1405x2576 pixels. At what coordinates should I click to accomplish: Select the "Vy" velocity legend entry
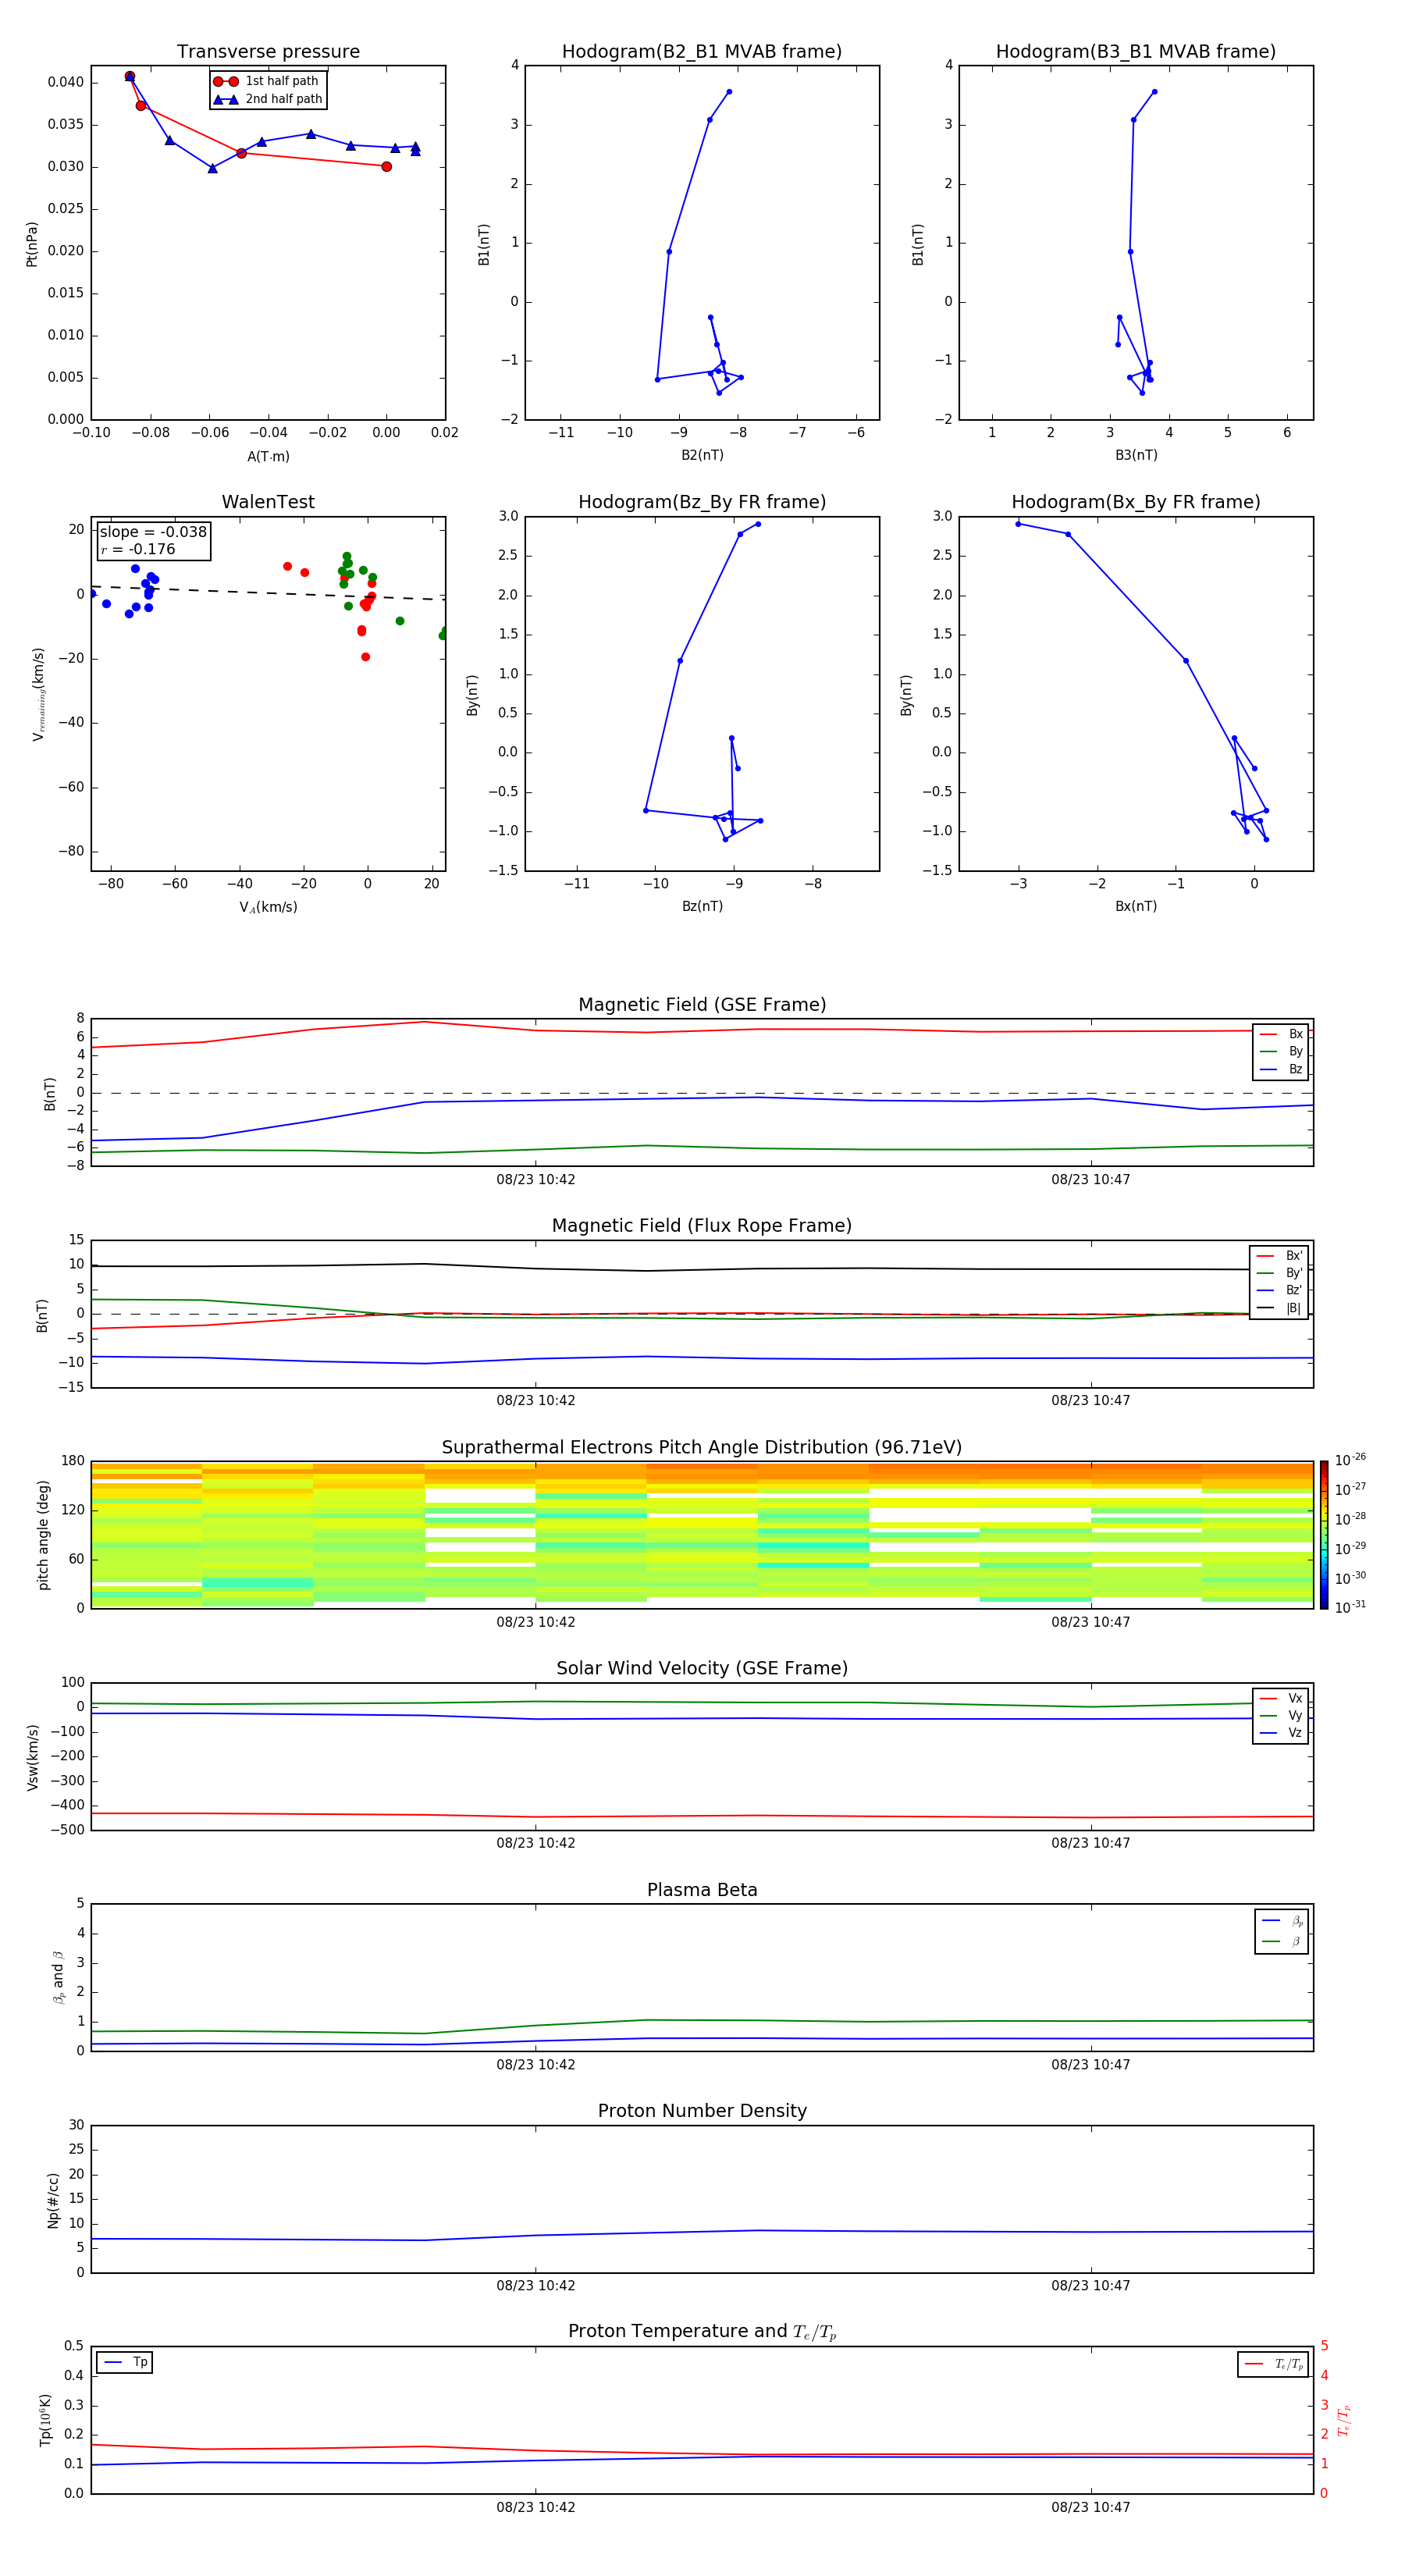[x=1281, y=1715]
